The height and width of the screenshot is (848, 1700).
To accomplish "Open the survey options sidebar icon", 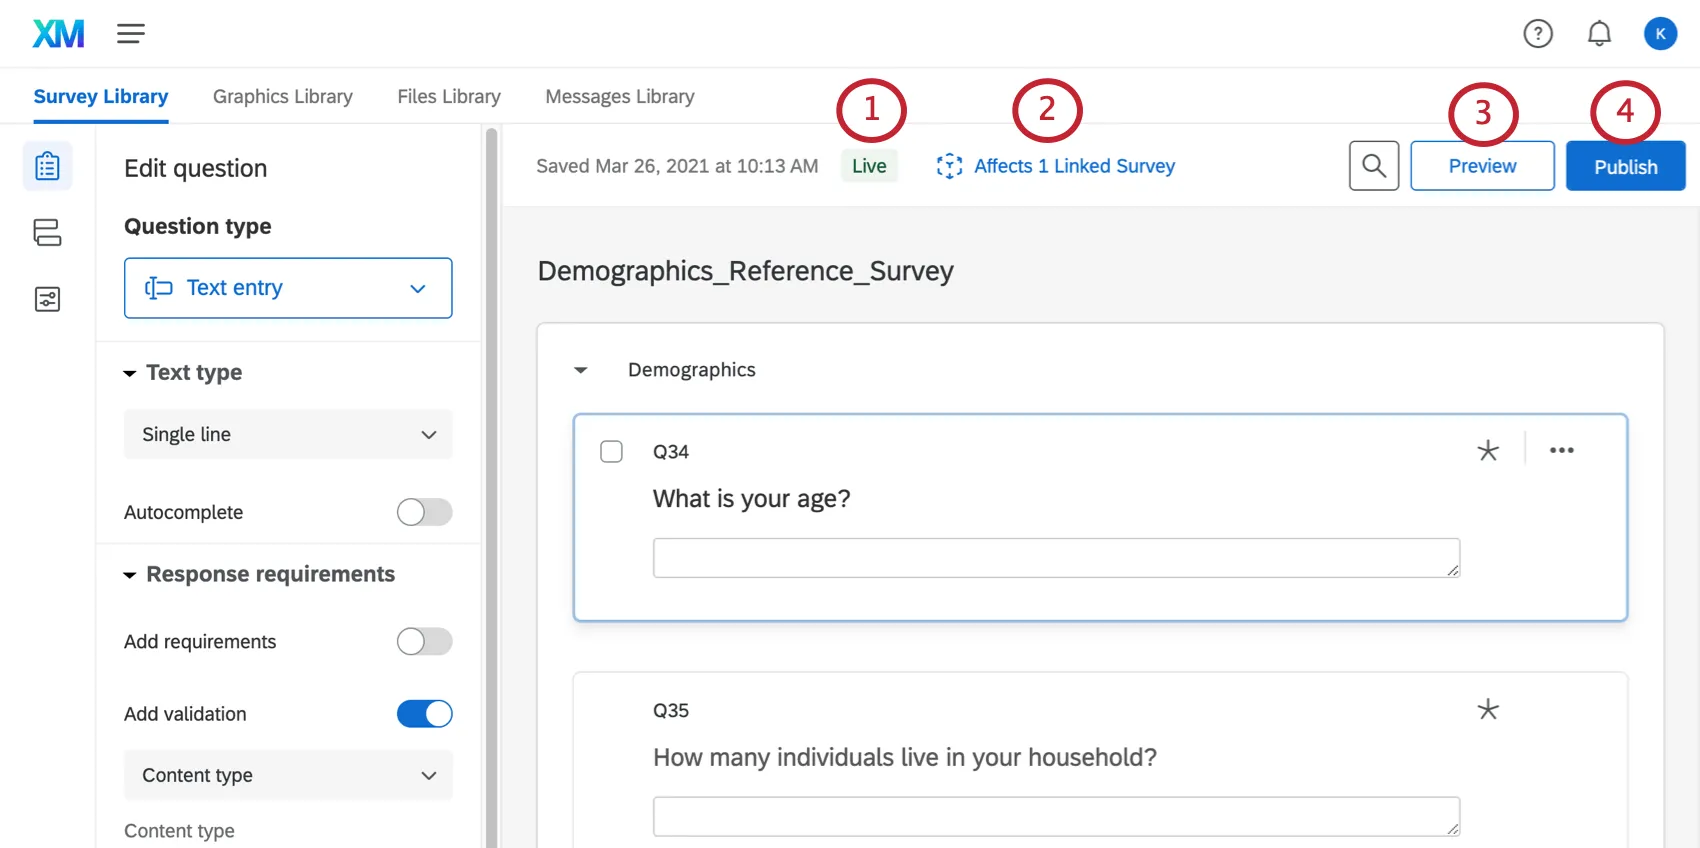I will (47, 299).
